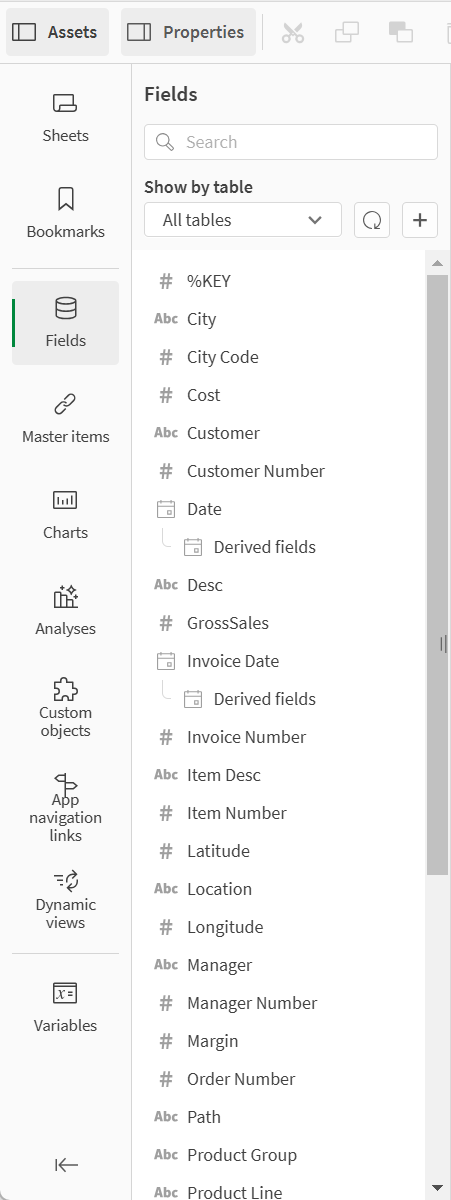451x1200 pixels.
Task: Click the scroll down arrow
Action: coord(437,1188)
